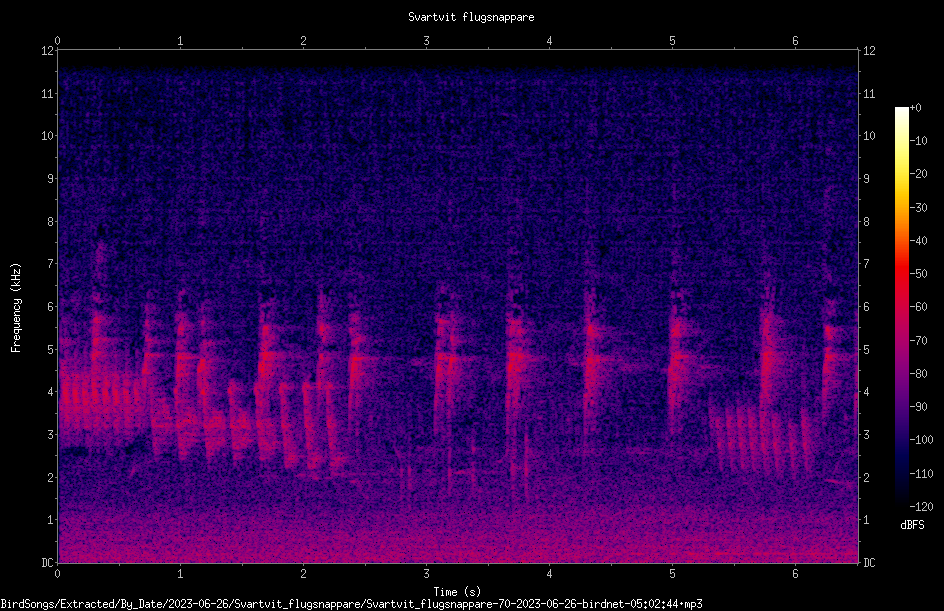
Task: Click the 'Time (s)' axis label
Action: tap(457, 592)
